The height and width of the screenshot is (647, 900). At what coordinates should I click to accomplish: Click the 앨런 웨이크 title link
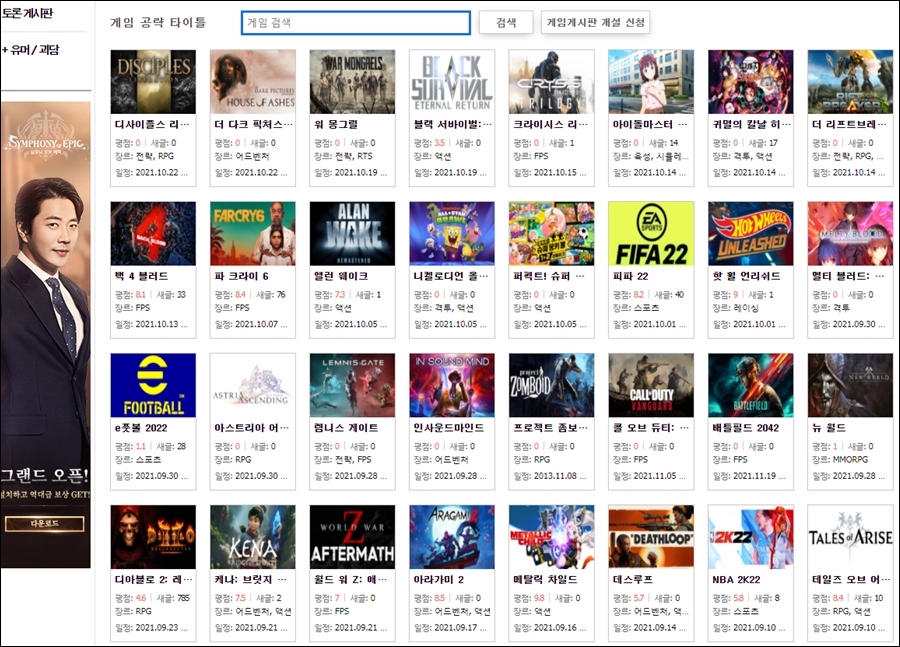click(341, 276)
